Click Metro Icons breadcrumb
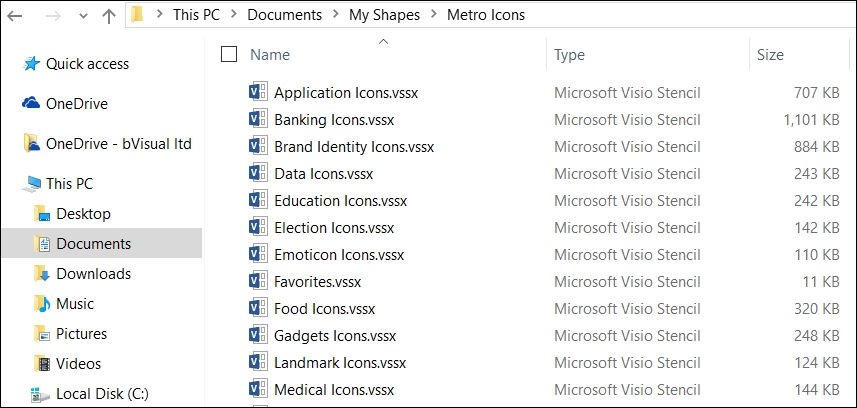857x408 pixels. (x=486, y=15)
